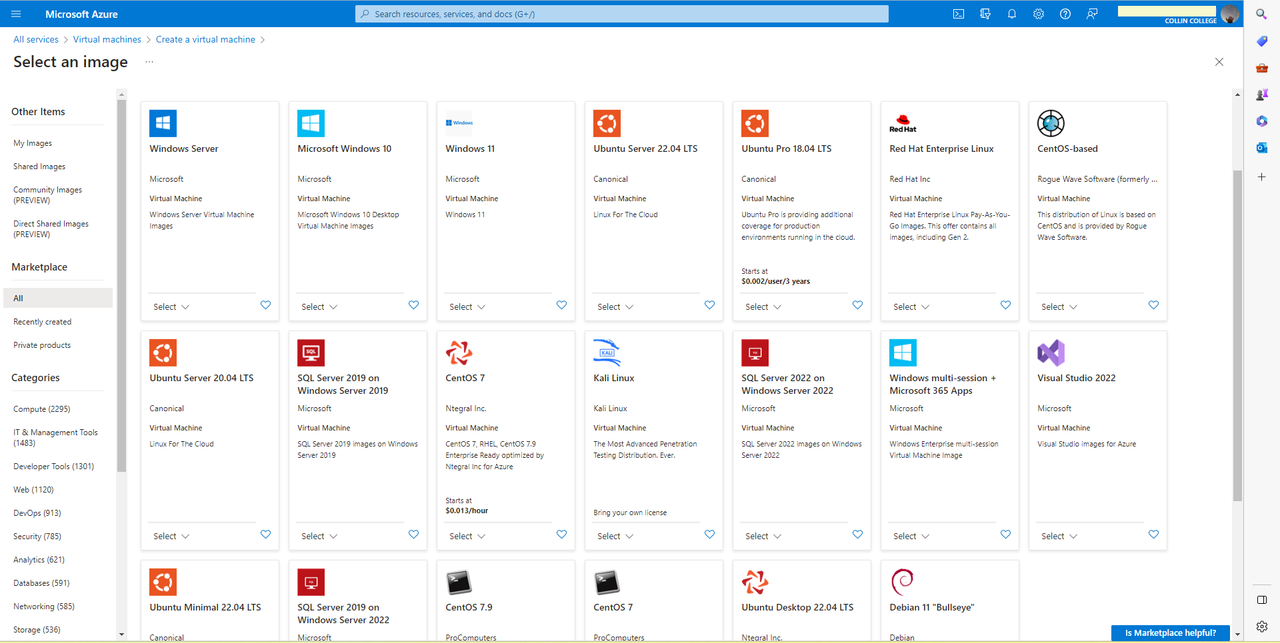Click the Ubuntu Server 22.04 LTS logo
The width and height of the screenshot is (1280, 643).
click(607, 123)
